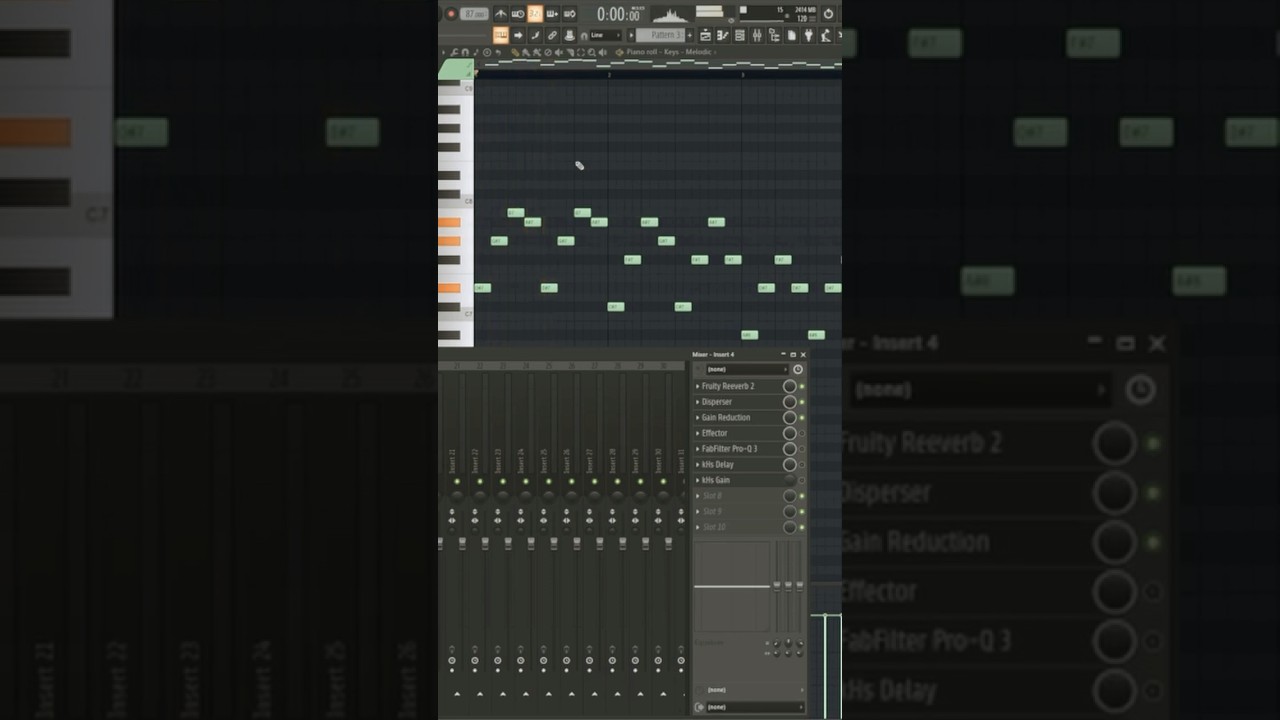Disable the Disperser effect LED
1280x720 pixels.
point(802,402)
